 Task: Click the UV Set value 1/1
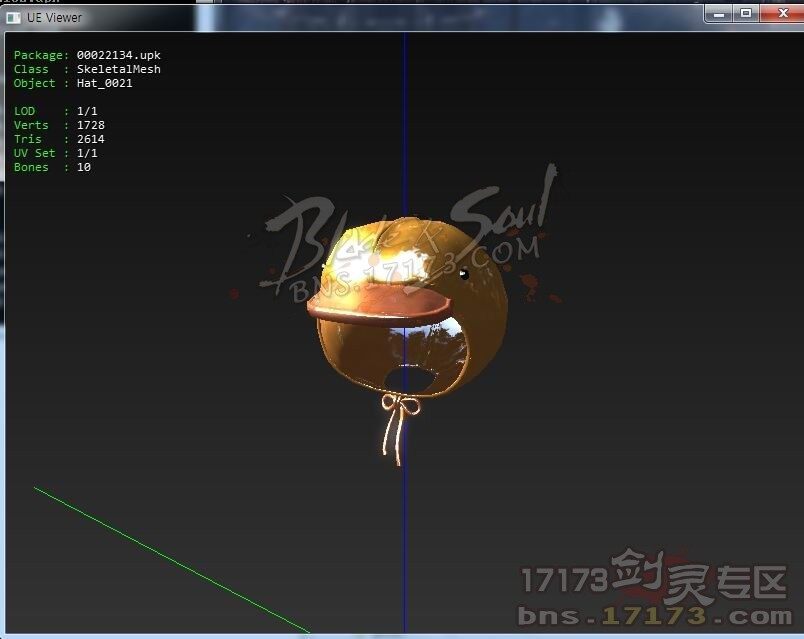87,153
